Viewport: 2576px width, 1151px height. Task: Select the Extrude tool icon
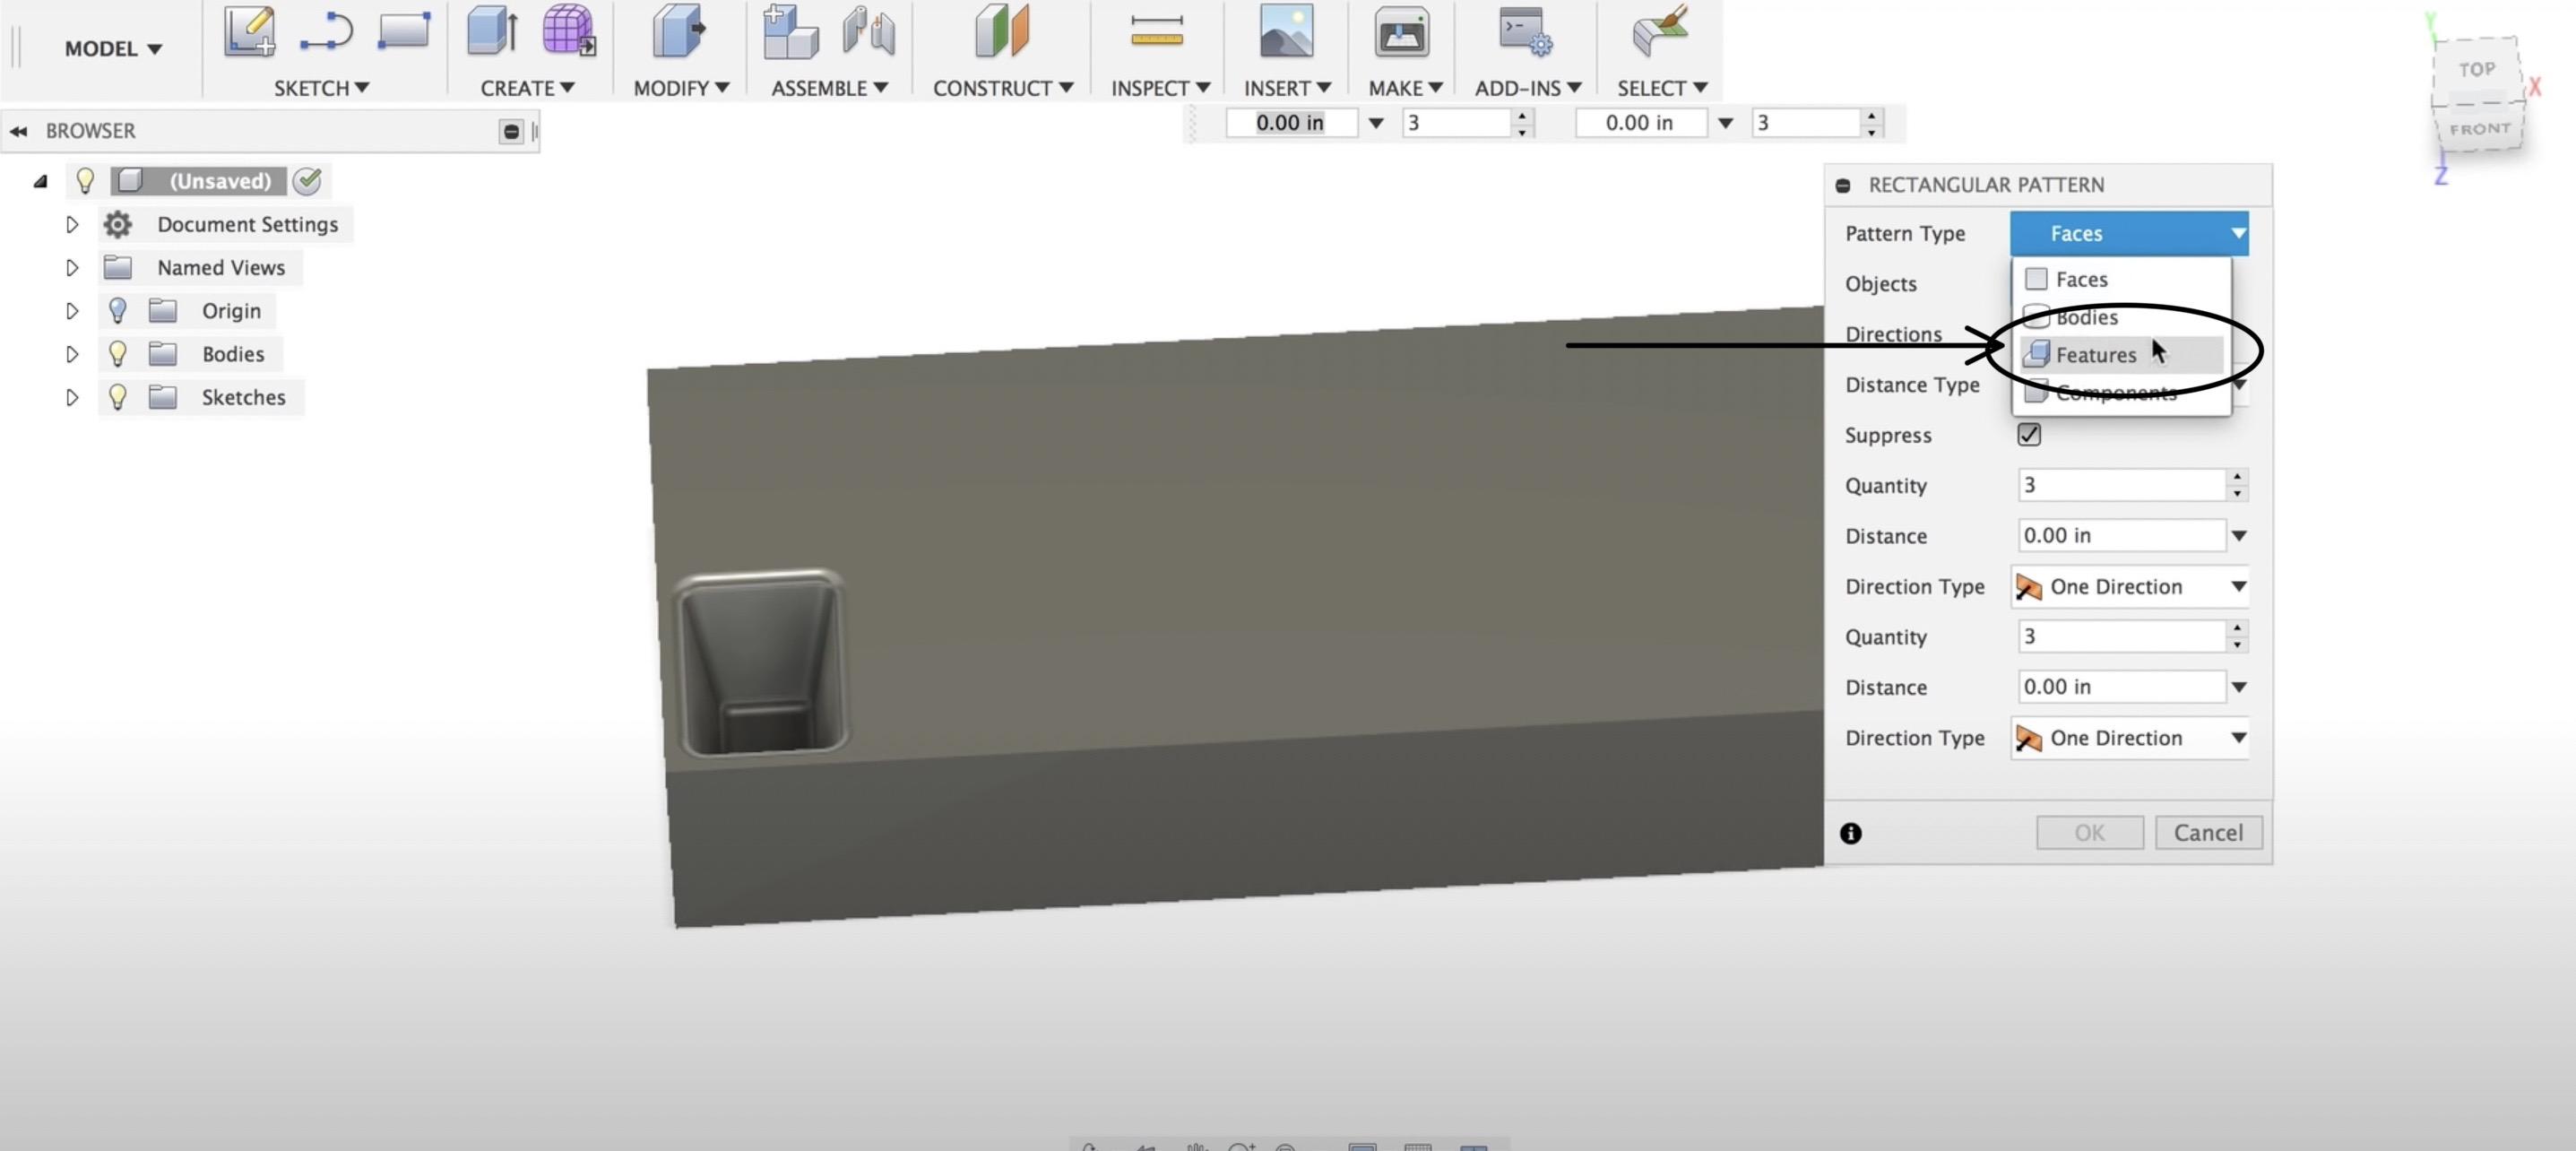[x=492, y=30]
